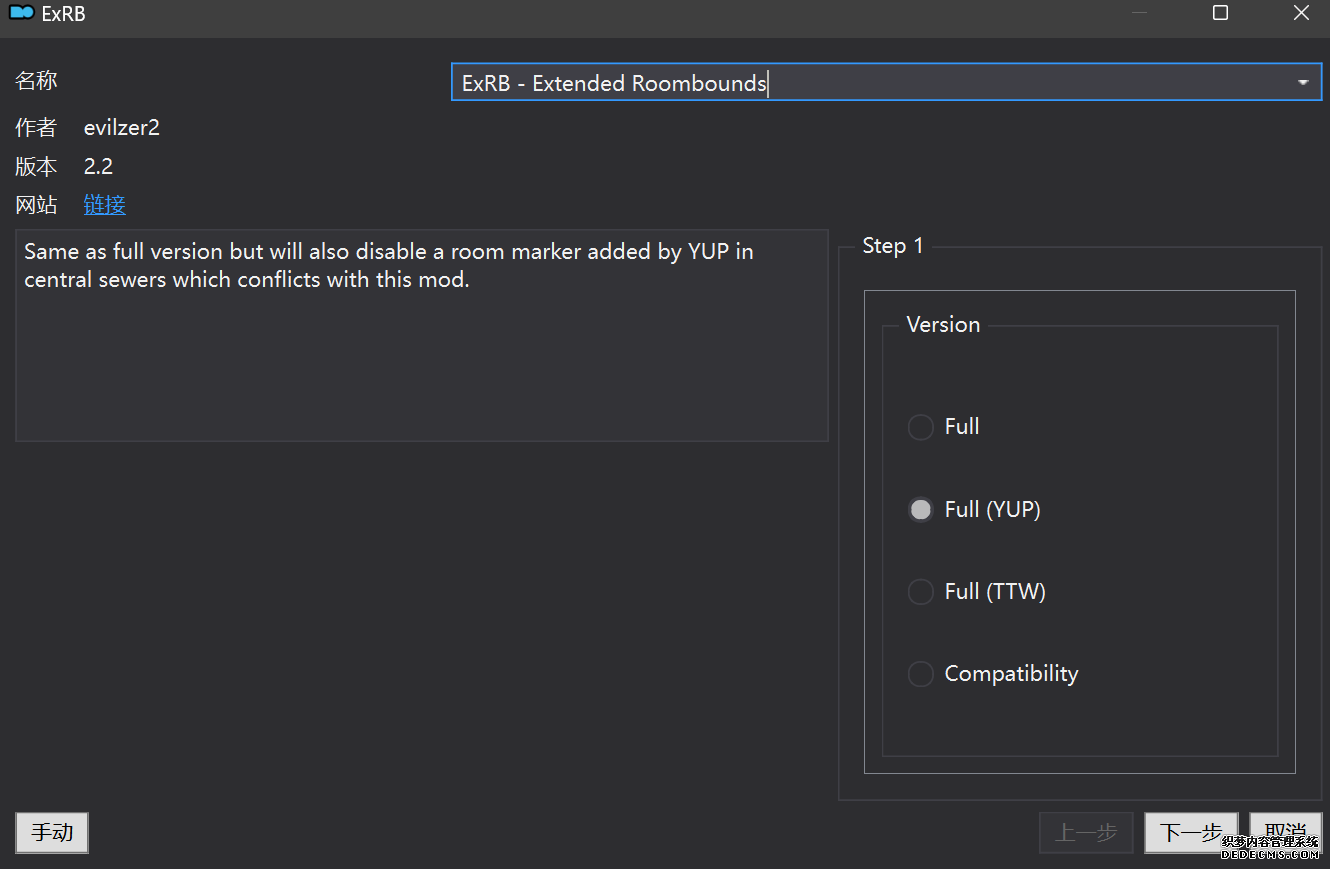
Task: Pick the Compatibility radio button
Action: point(920,674)
